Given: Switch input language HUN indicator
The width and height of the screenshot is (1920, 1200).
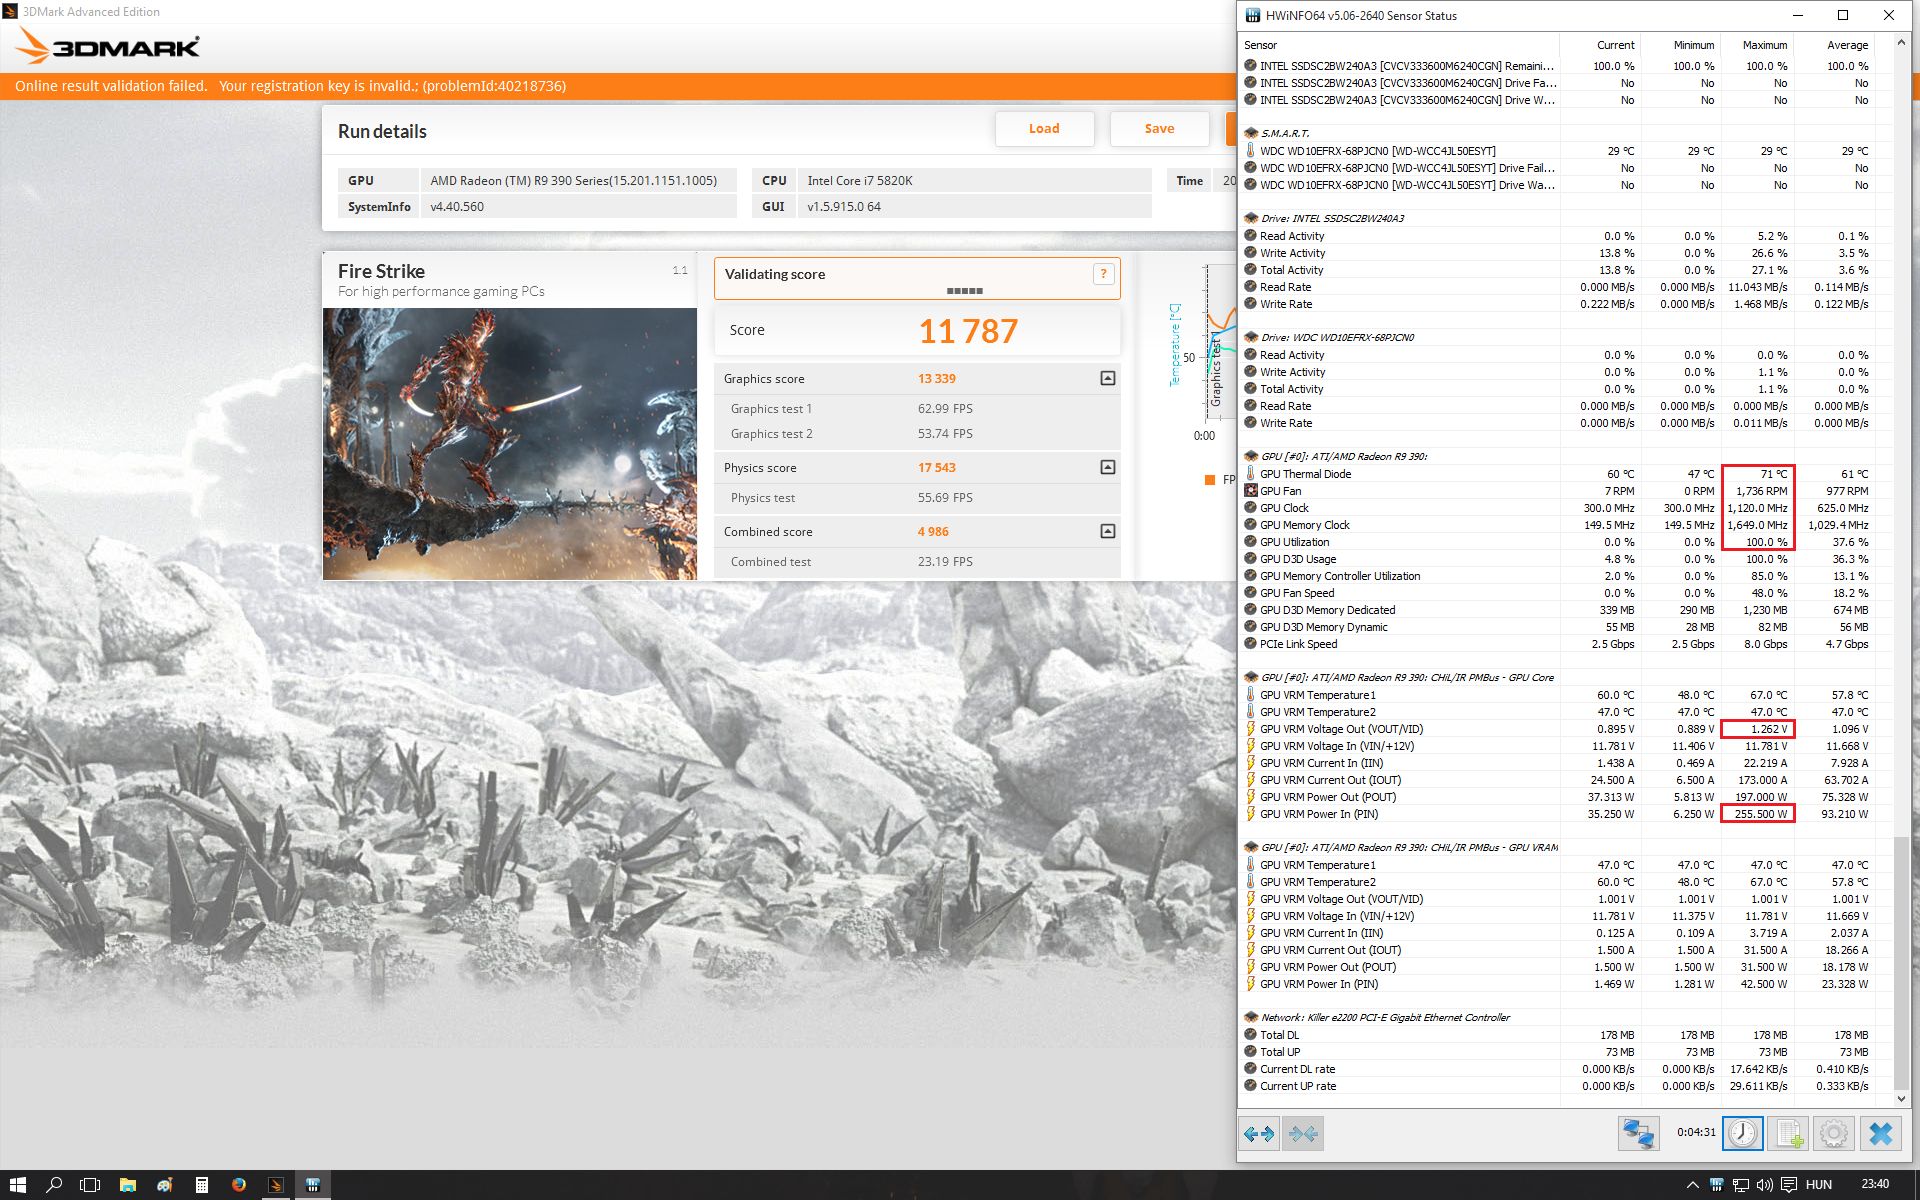Looking at the screenshot, I should tap(1818, 1185).
